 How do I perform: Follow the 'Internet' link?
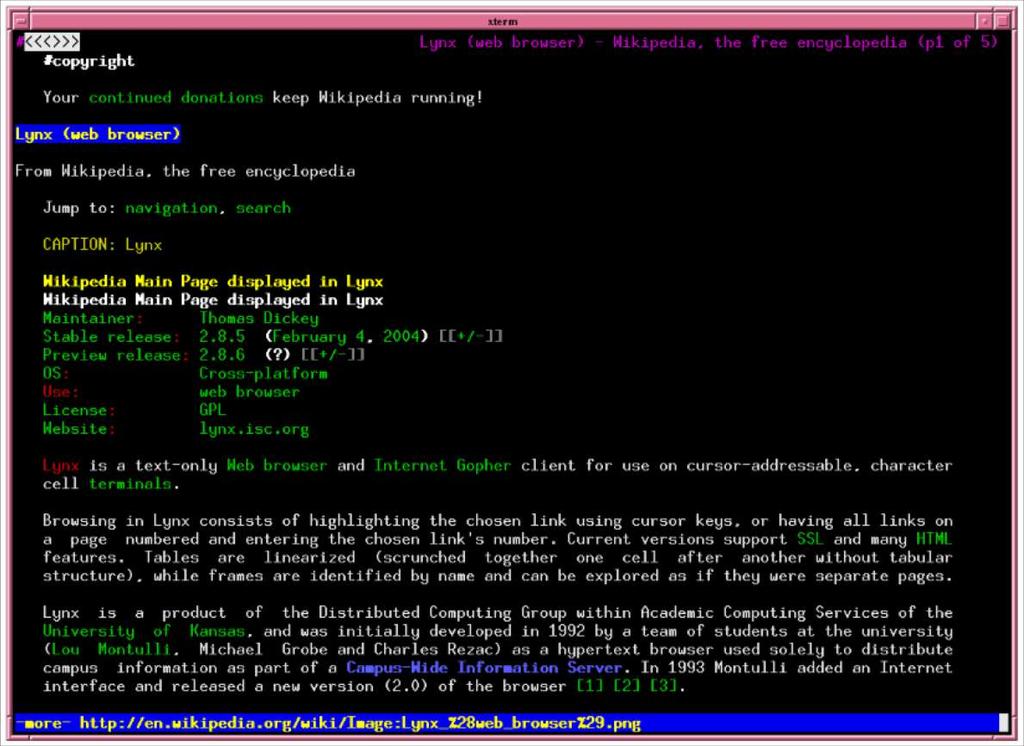coord(410,466)
